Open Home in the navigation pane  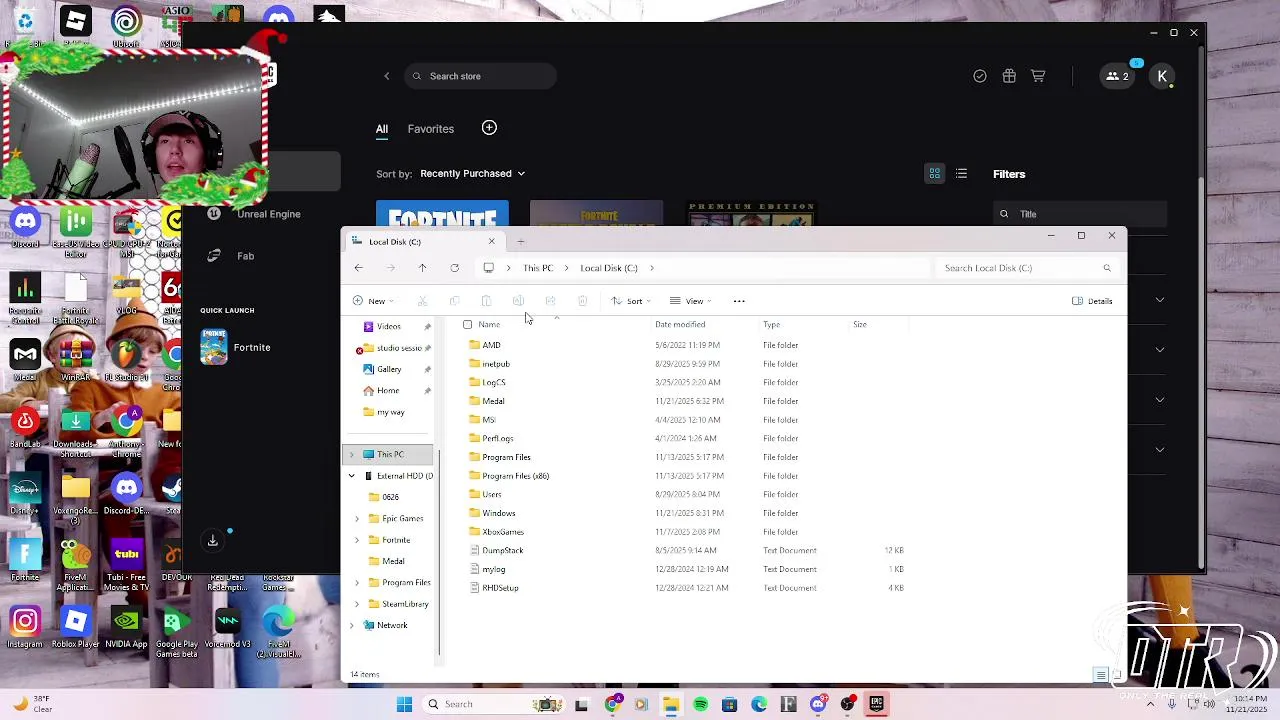coord(388,391)
